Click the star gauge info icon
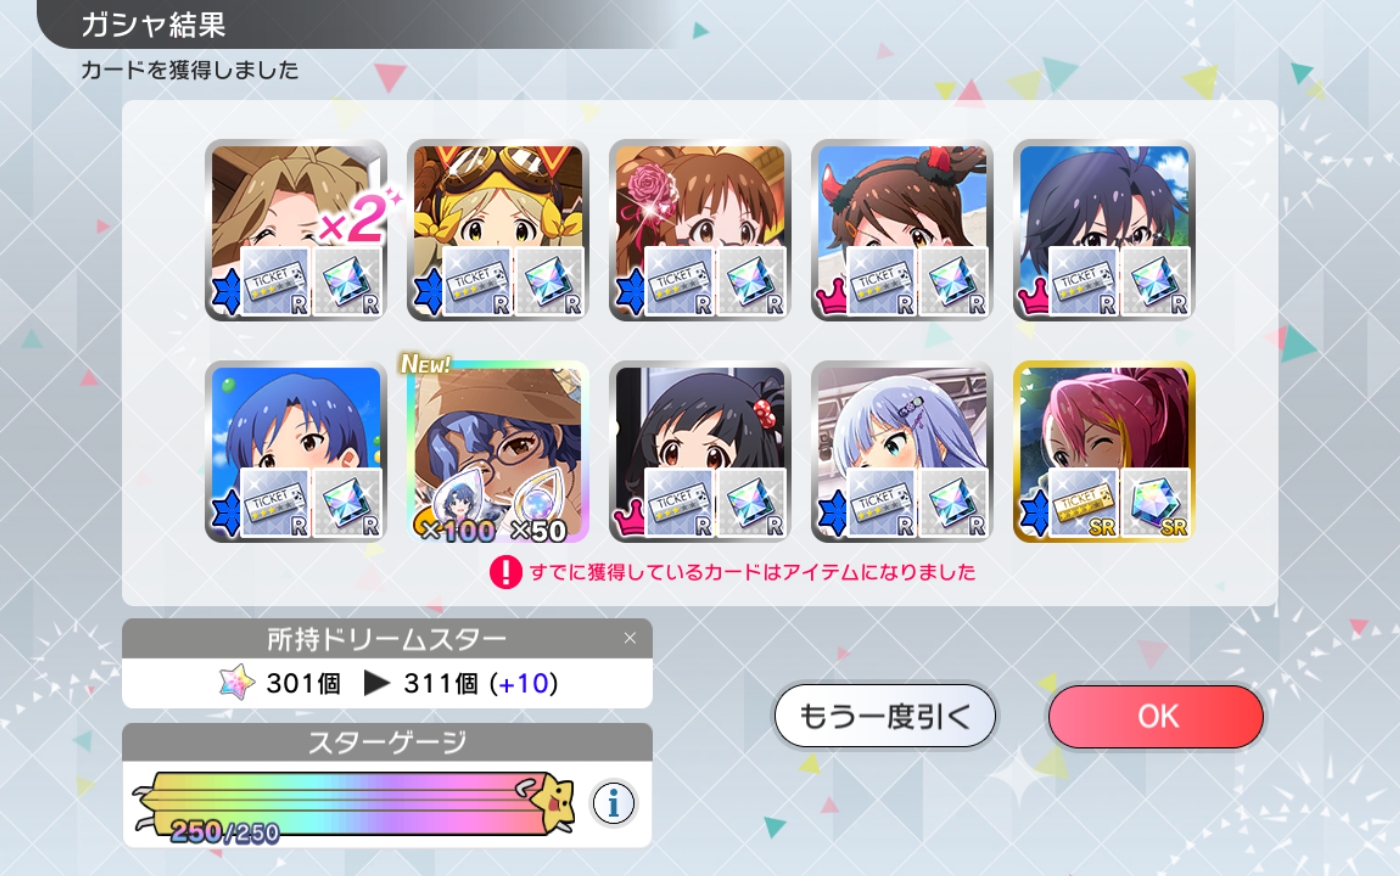The height and width of the screenshot is (876, 1400). [x=614, y=803]
